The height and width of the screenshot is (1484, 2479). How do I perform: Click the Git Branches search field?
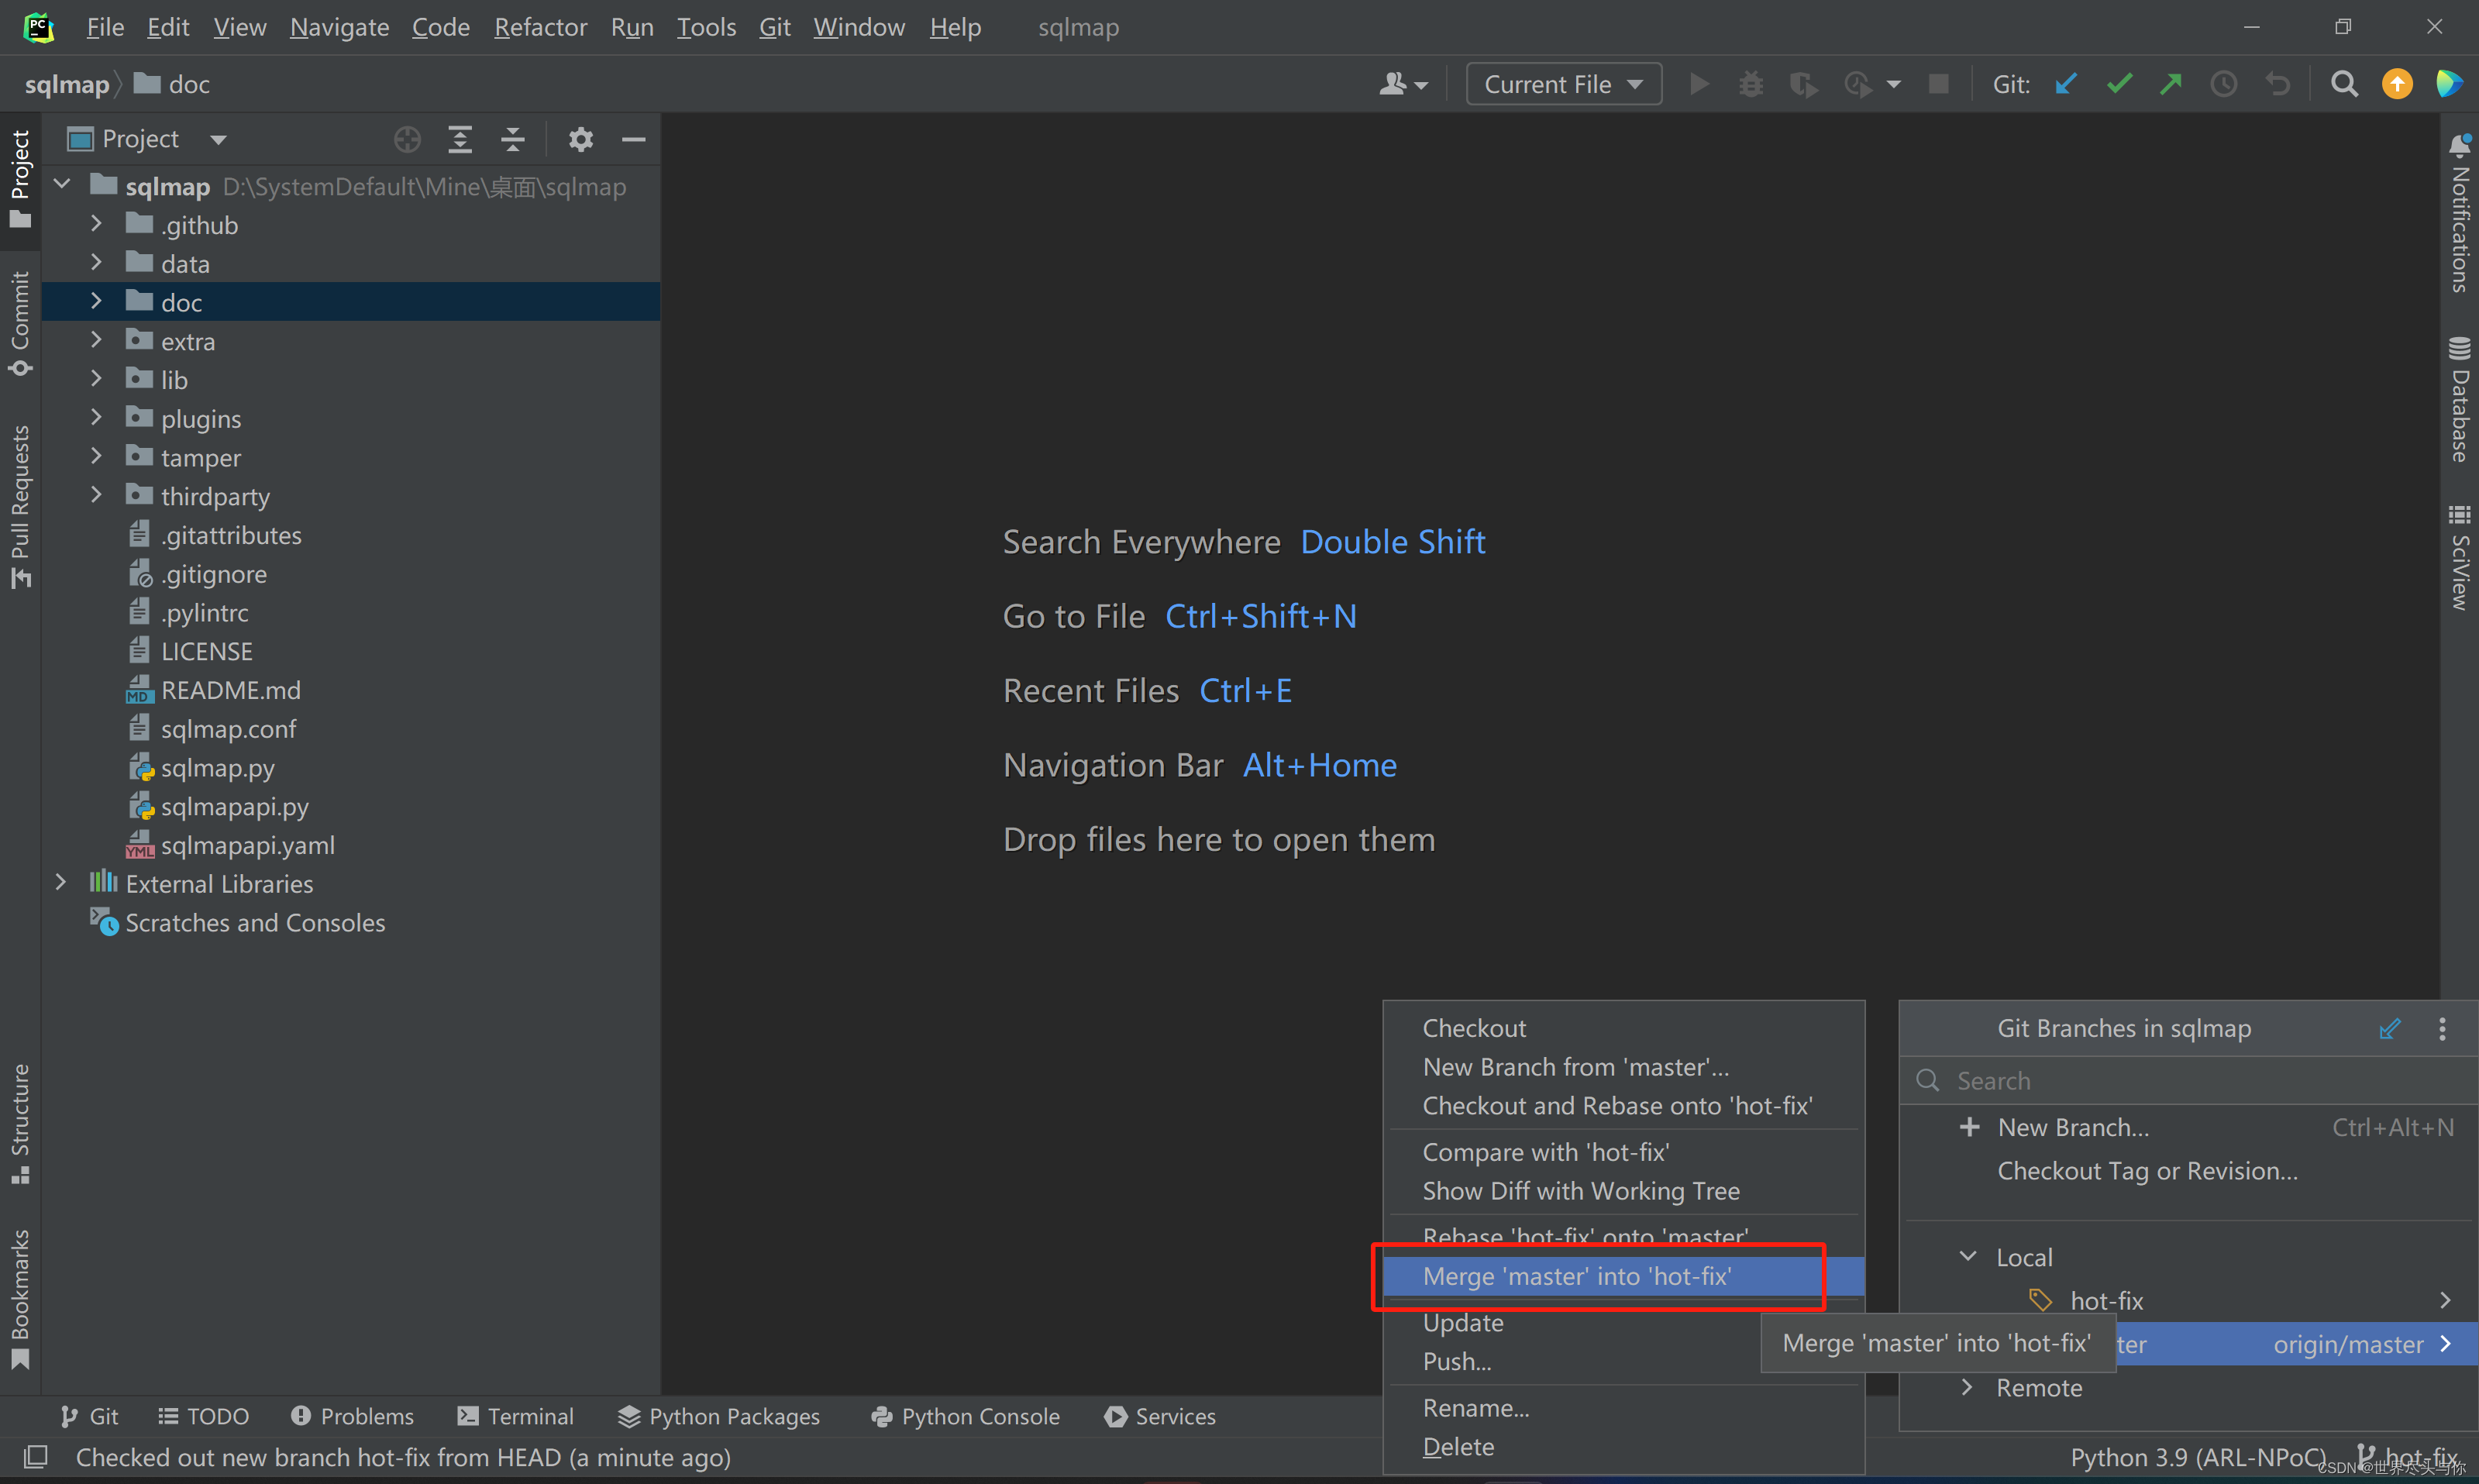pyautogui.click(x=2188, y=1081)
